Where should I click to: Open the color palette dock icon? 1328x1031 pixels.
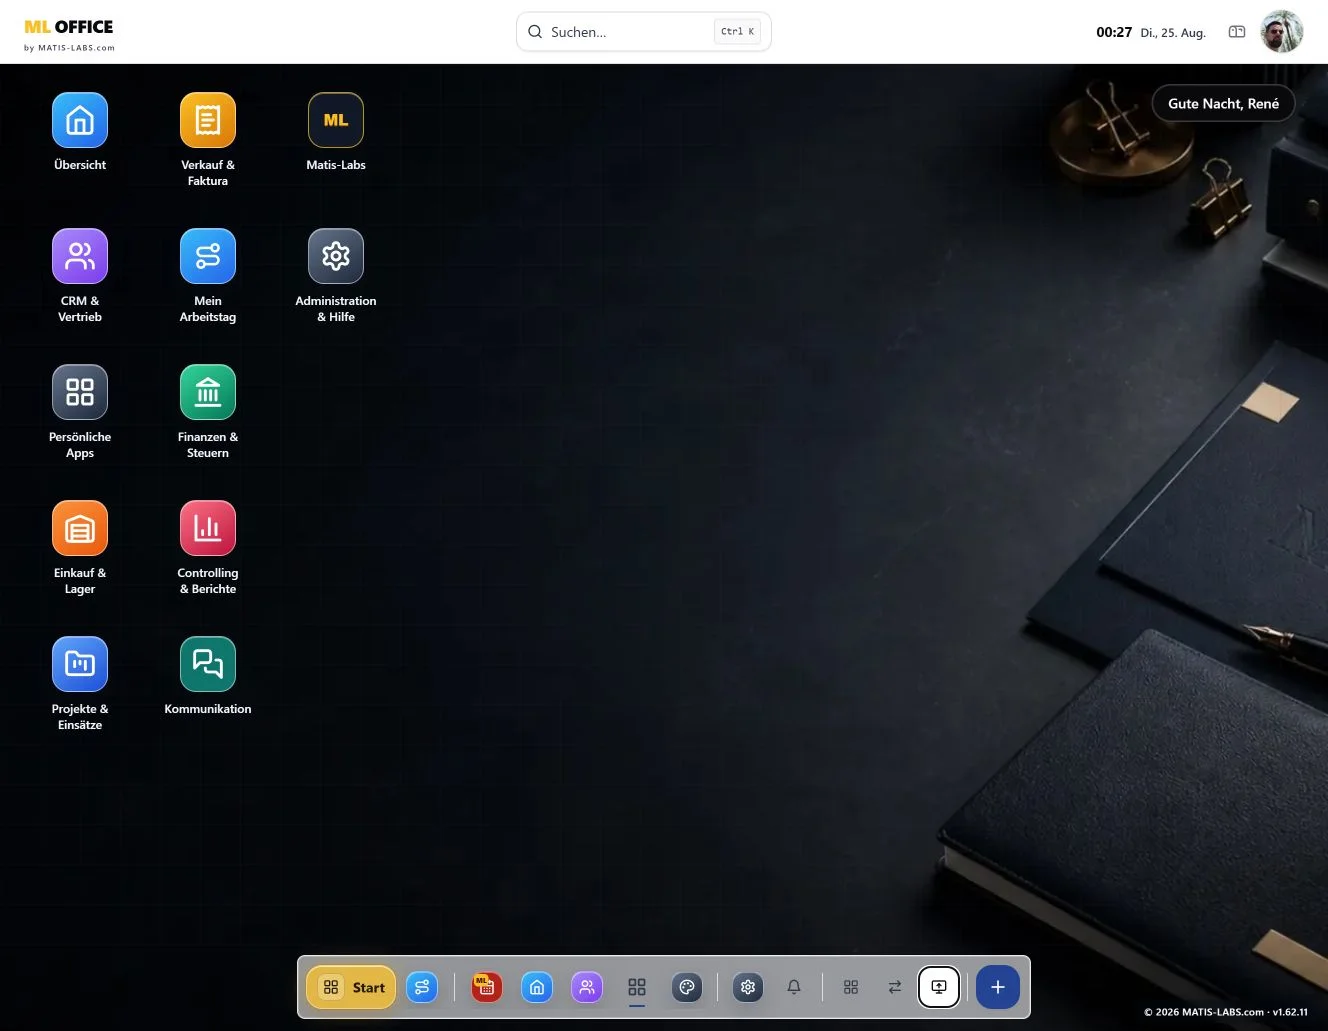[687, 987]
